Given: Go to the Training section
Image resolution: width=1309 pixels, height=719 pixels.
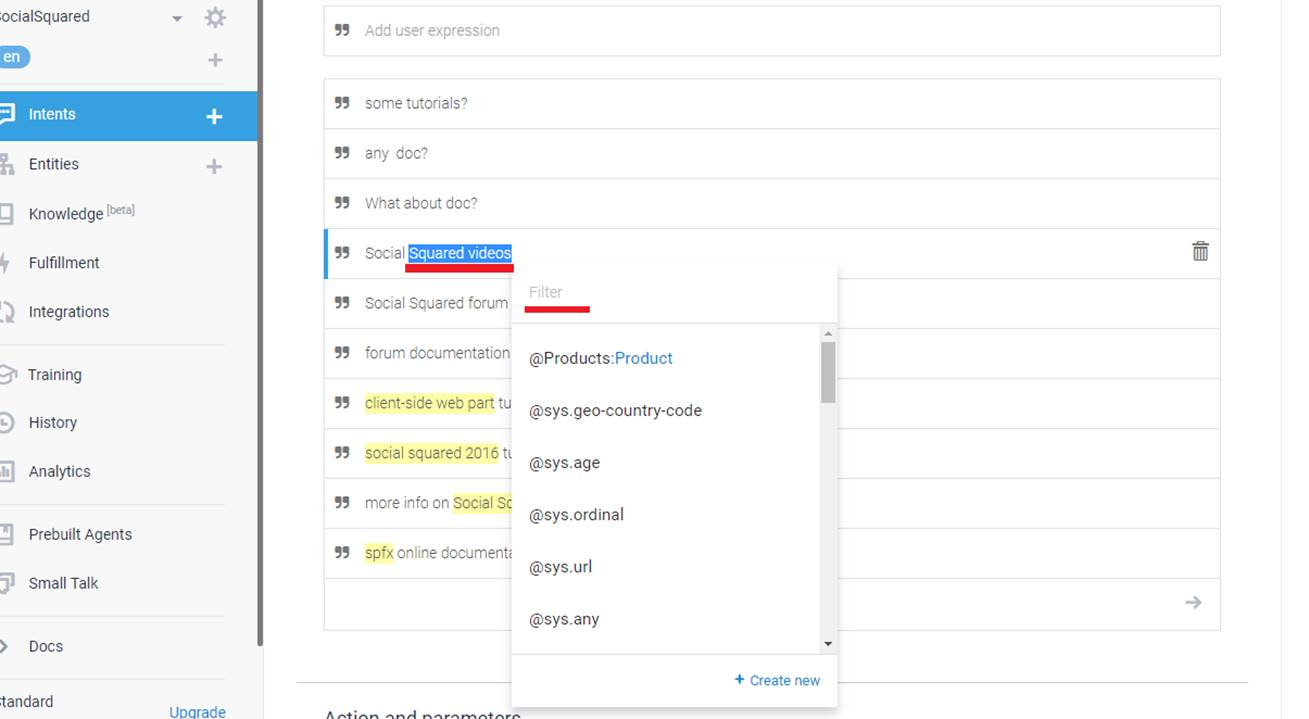Looking at the screenshot, I should coord(54,375).
